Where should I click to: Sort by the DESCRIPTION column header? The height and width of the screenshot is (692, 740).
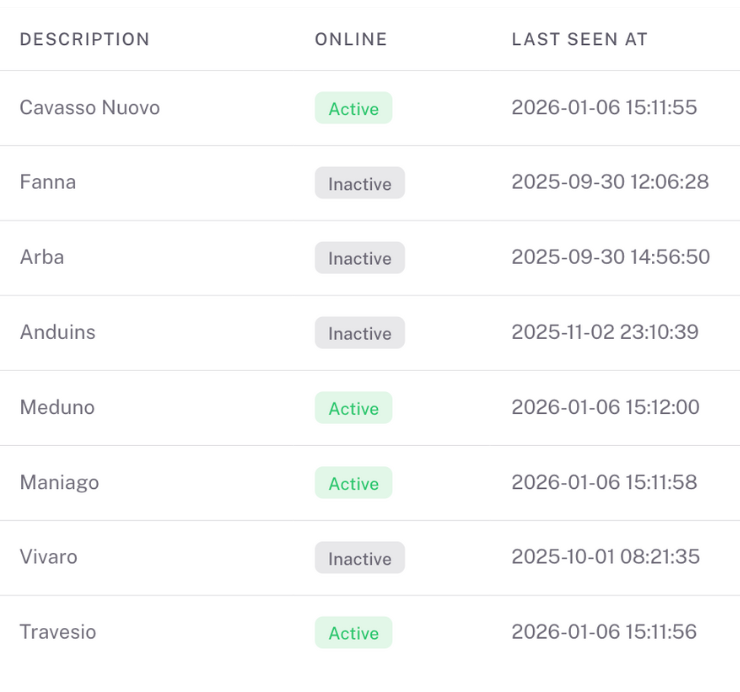point(84,40)
